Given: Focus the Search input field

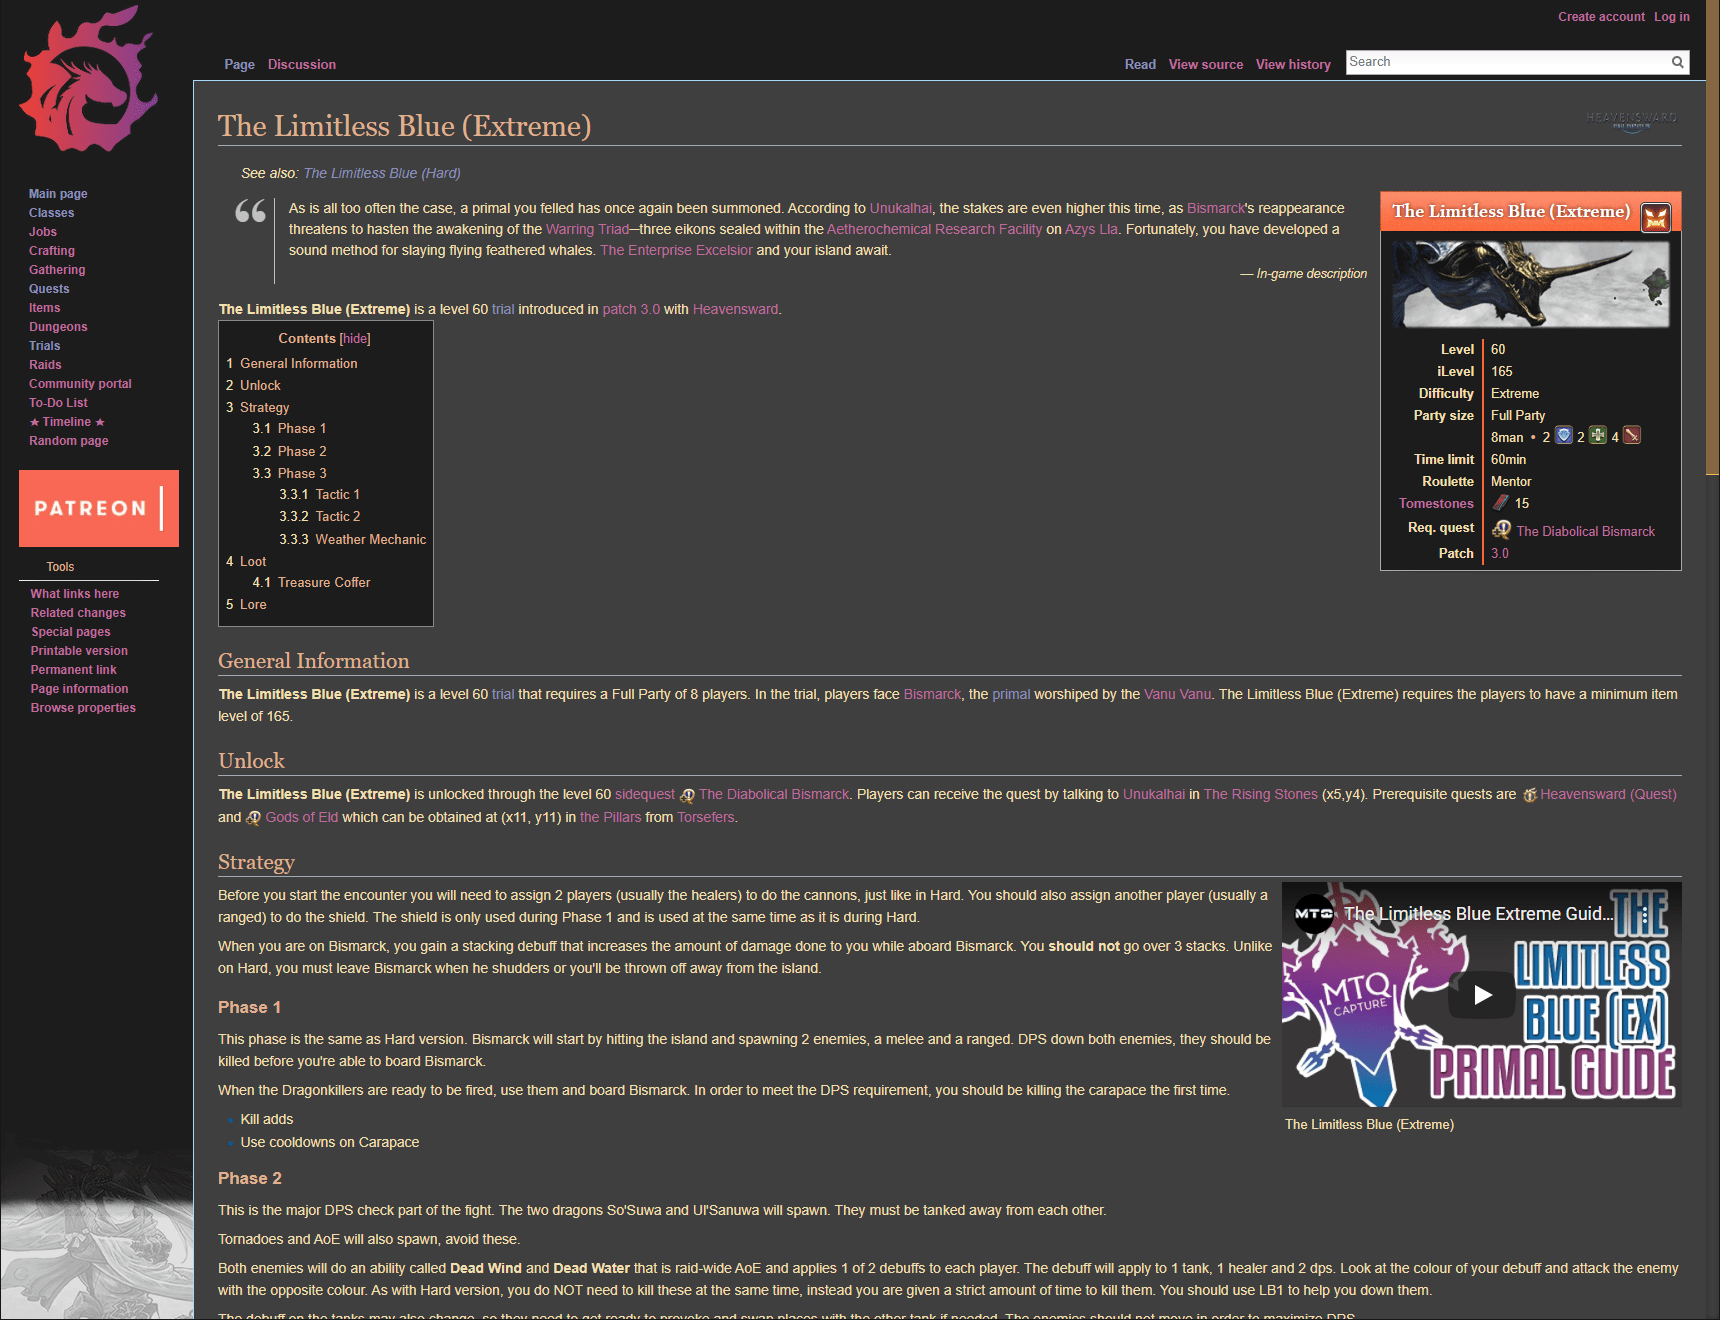Looking at the screenshot, I should pos(1507,62).
